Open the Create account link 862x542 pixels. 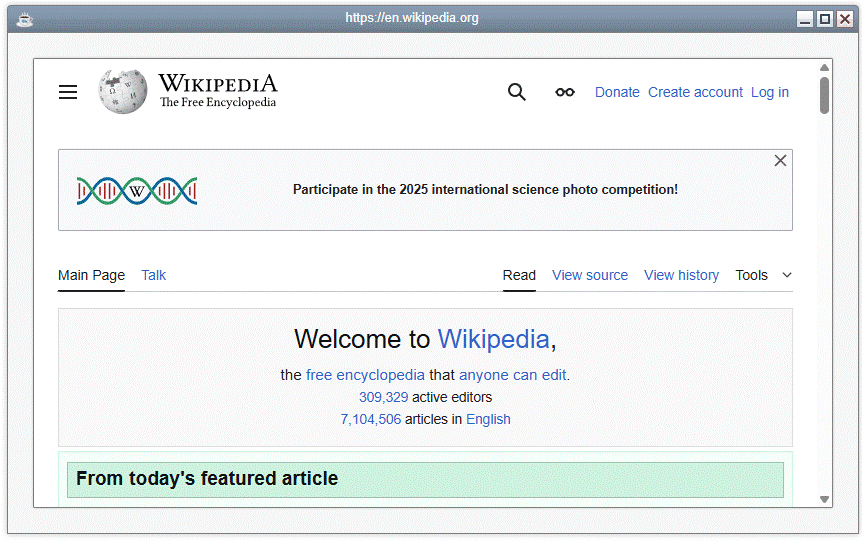[695, 92]
